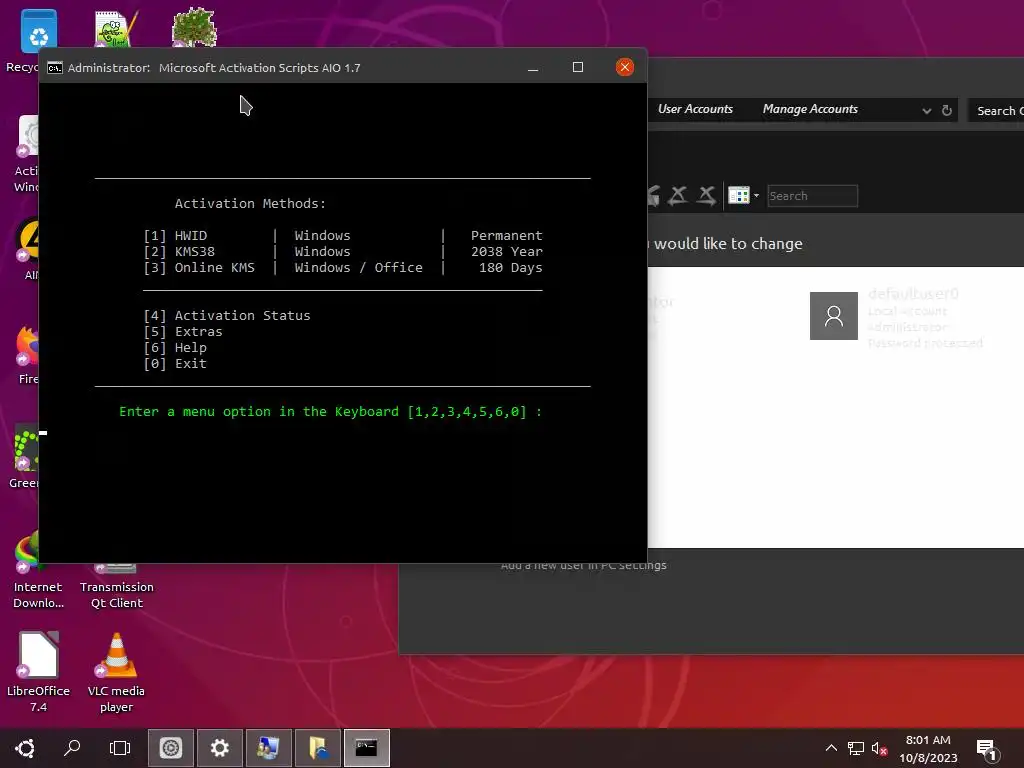Open the Recycle Bin desktop icon
Viewport: 1024px width, 768px height.
[x=38, y=31]
